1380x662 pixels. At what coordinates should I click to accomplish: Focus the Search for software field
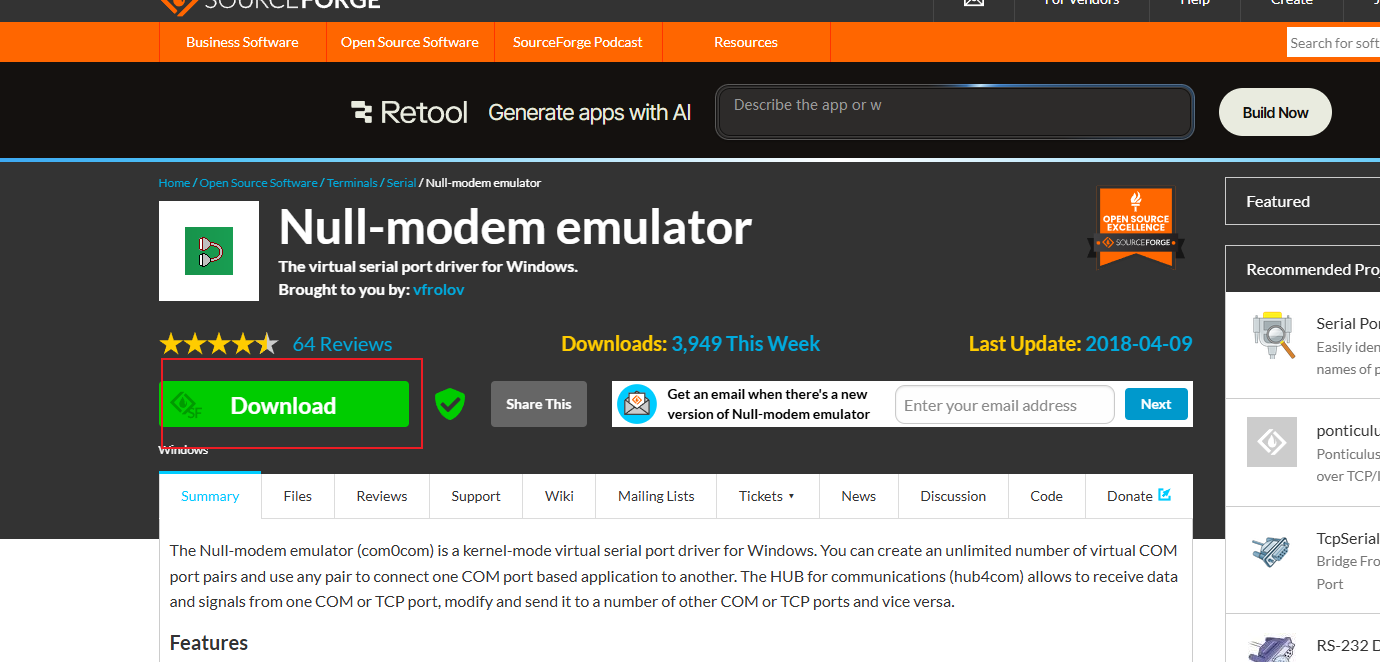(x=1334, y=42)
